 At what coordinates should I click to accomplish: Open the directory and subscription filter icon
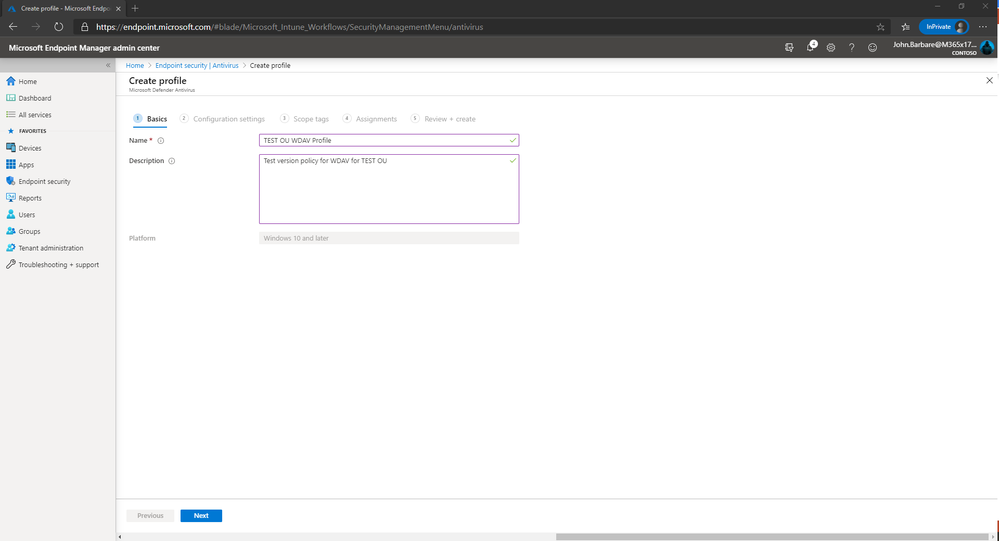click(789, 47)
